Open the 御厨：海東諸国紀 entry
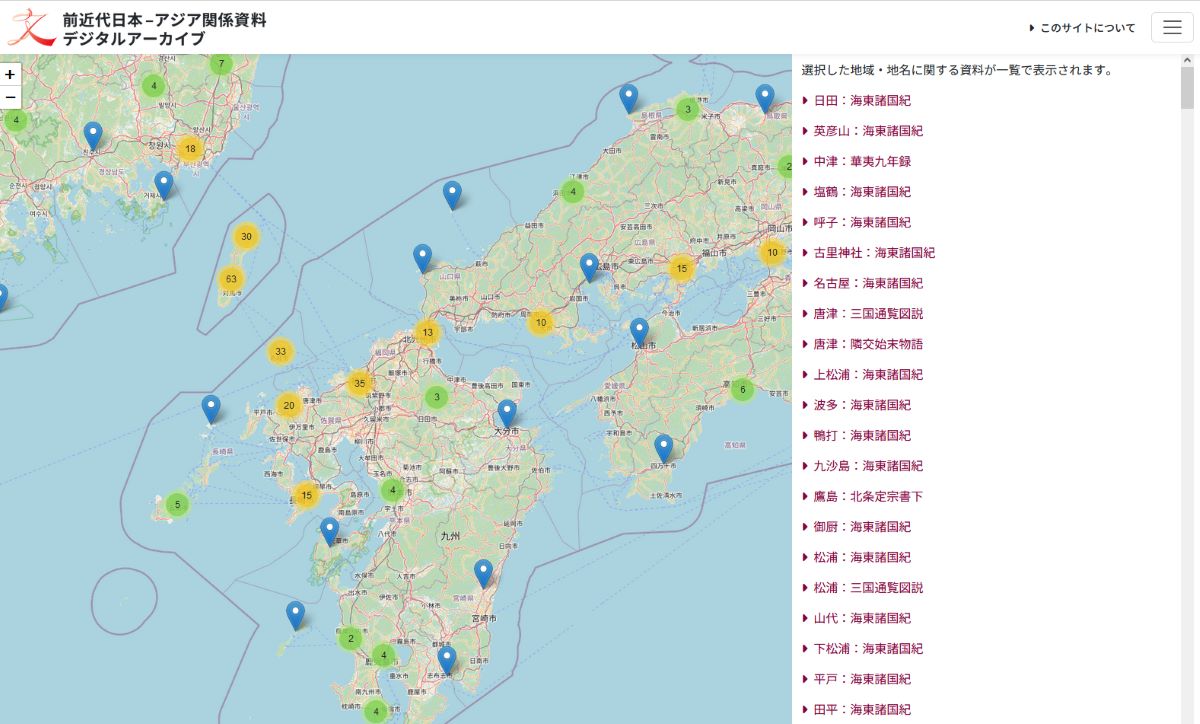 (862, 527)
